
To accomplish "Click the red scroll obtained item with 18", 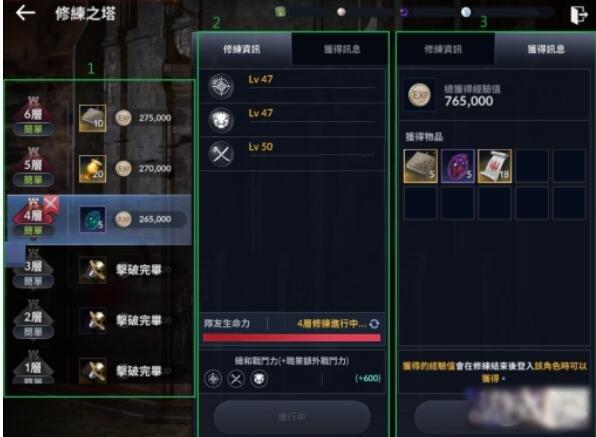I will 495,166.
